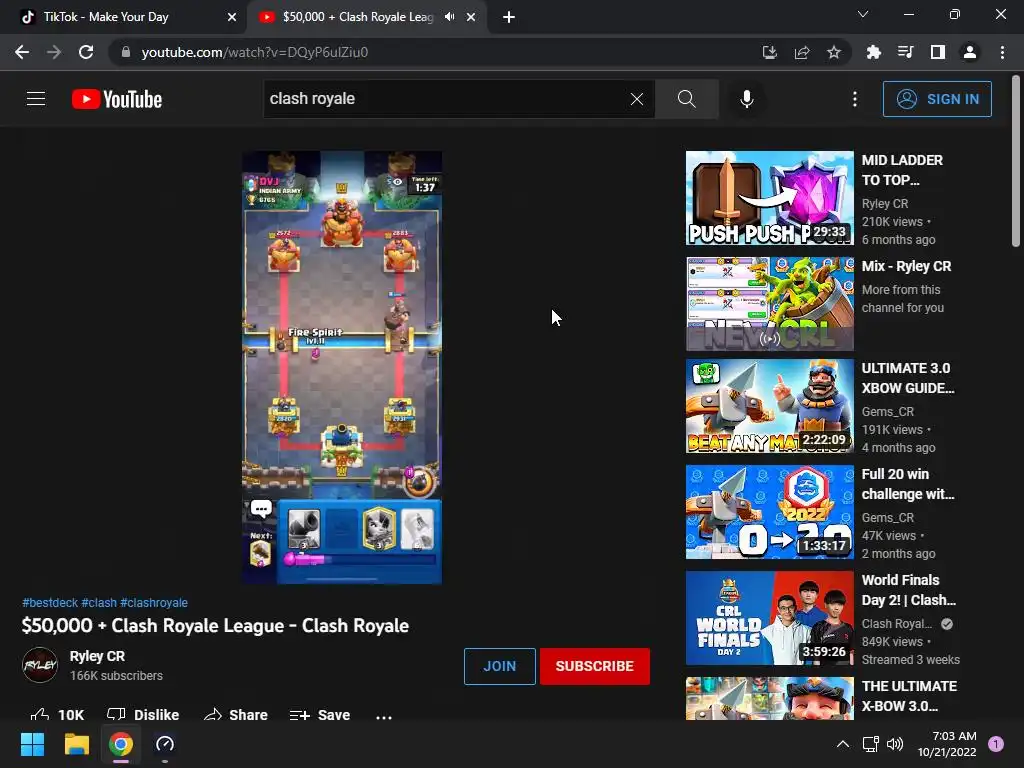
Task: Click the address bar URL
Action: click(255, 52)
